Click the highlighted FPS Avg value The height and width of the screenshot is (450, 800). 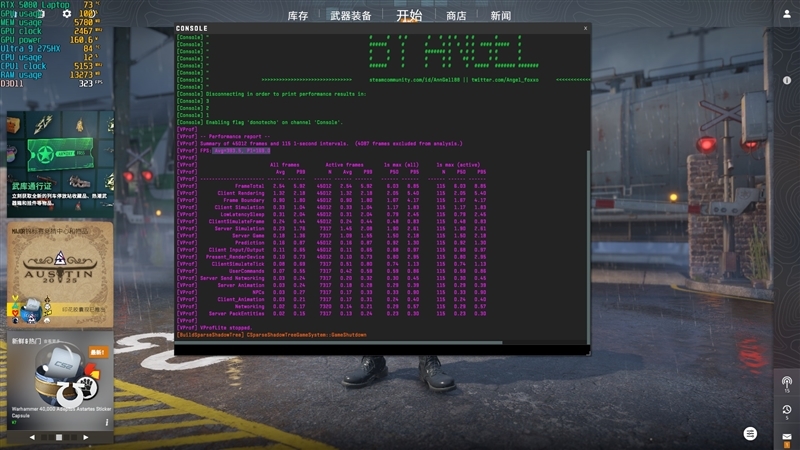(241, 151)
